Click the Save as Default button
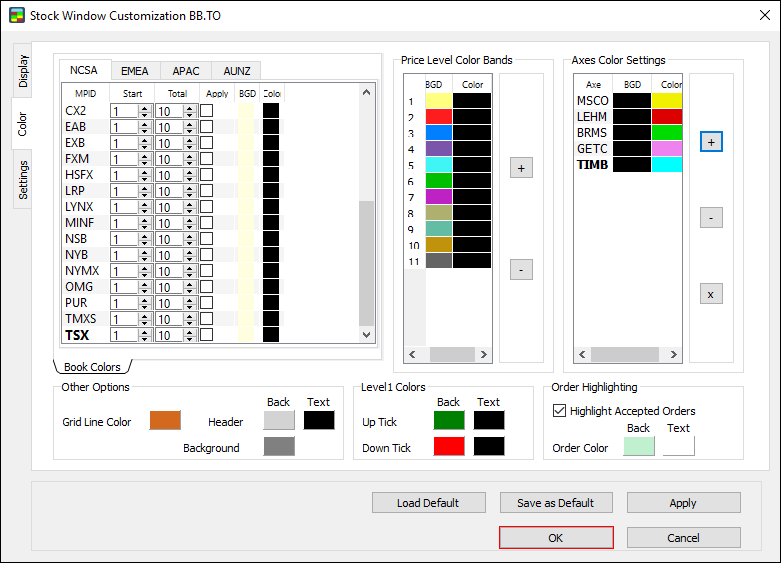This screenshot has height=563, width=781. click(x=555, y=502)
